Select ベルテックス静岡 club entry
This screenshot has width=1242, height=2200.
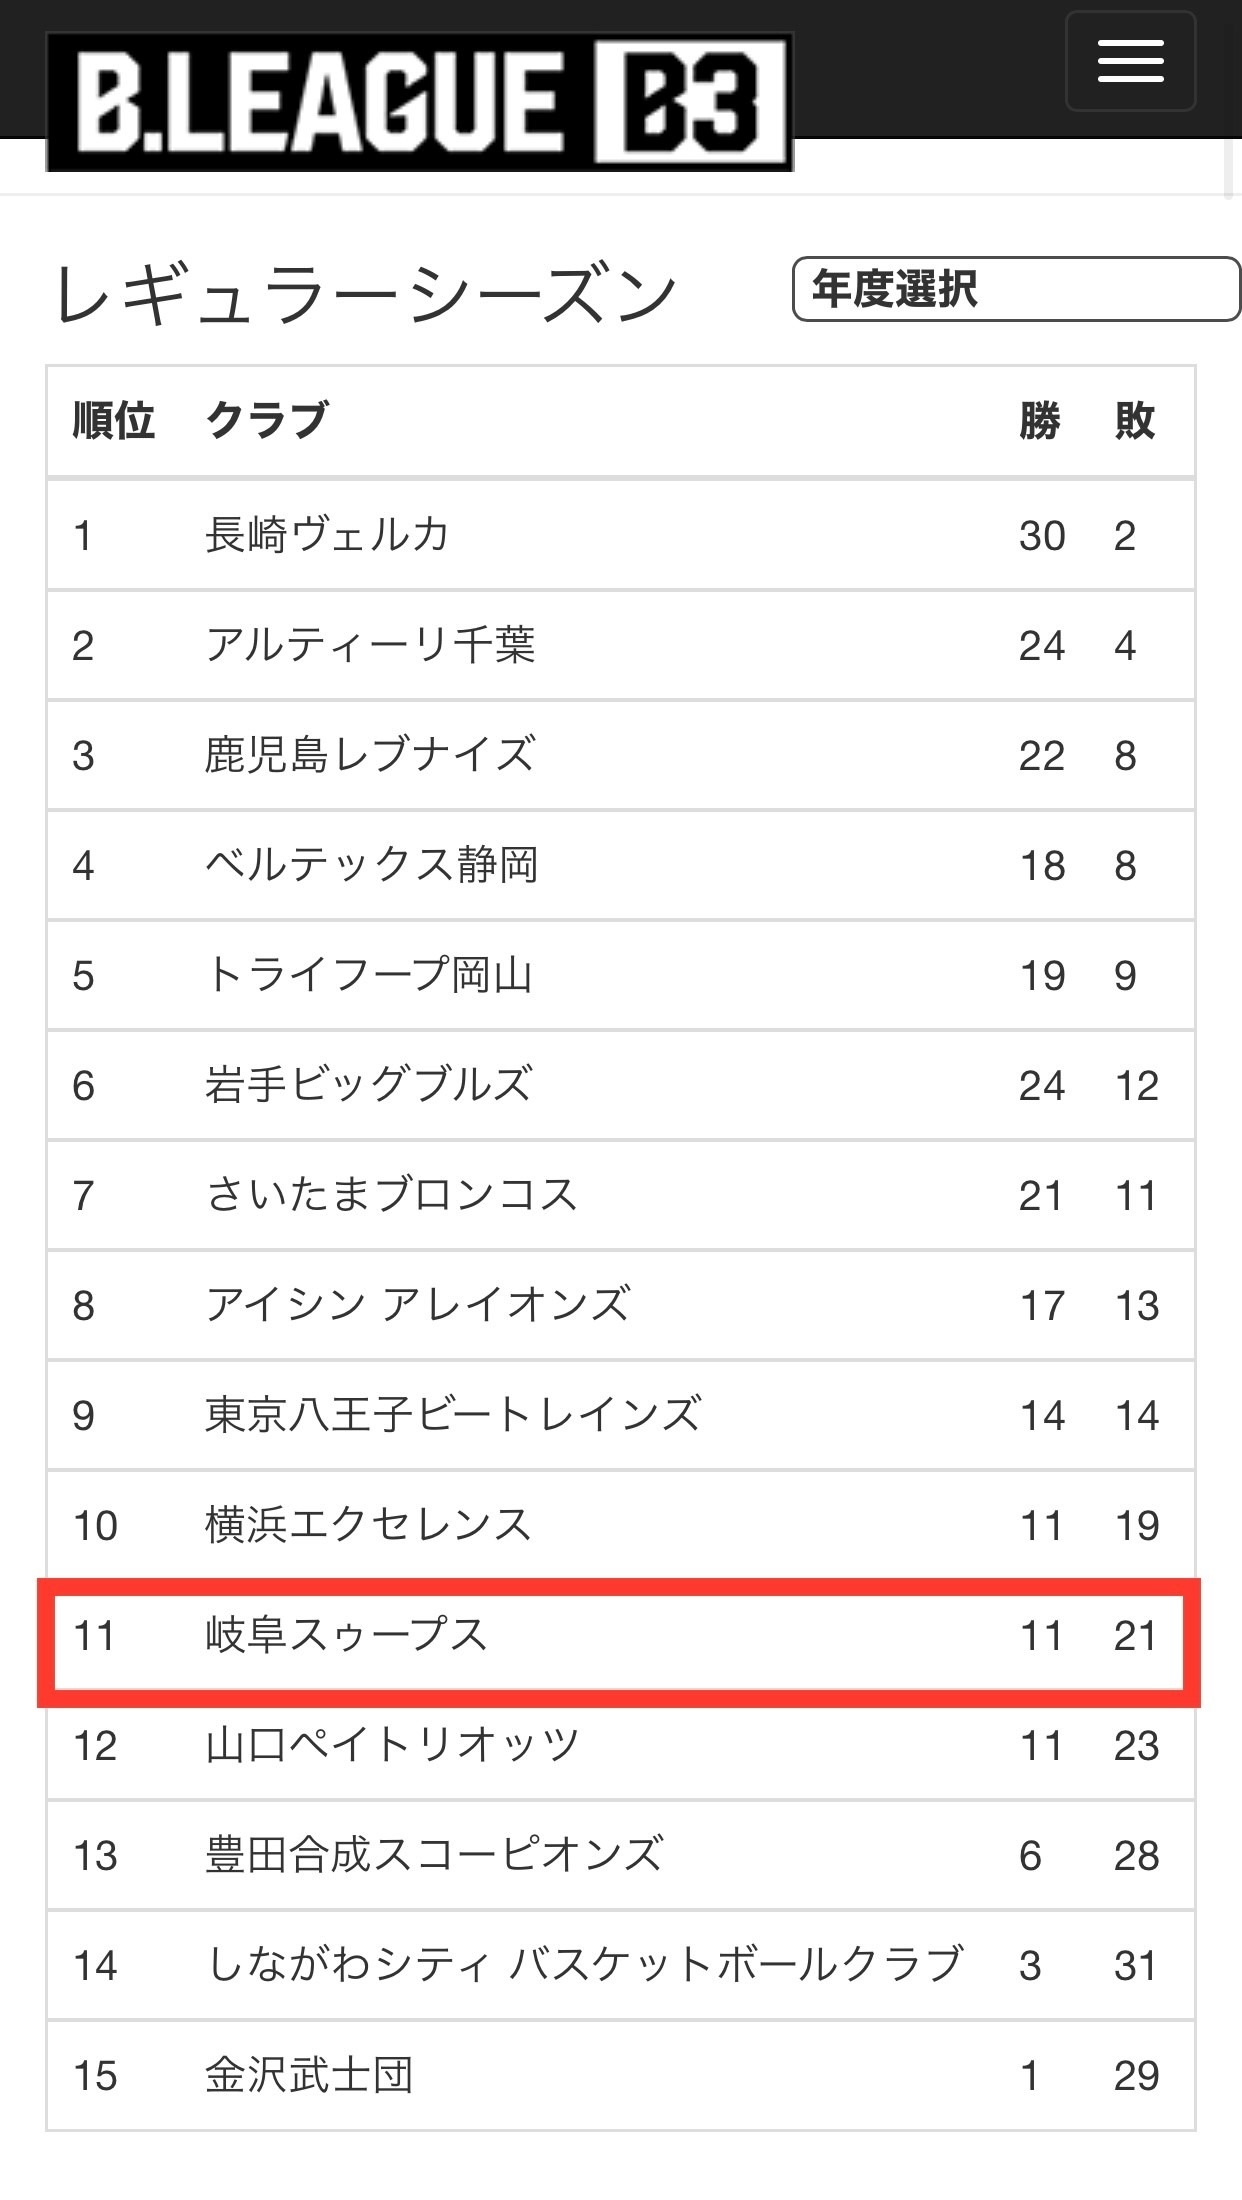(x=620, y=865)
